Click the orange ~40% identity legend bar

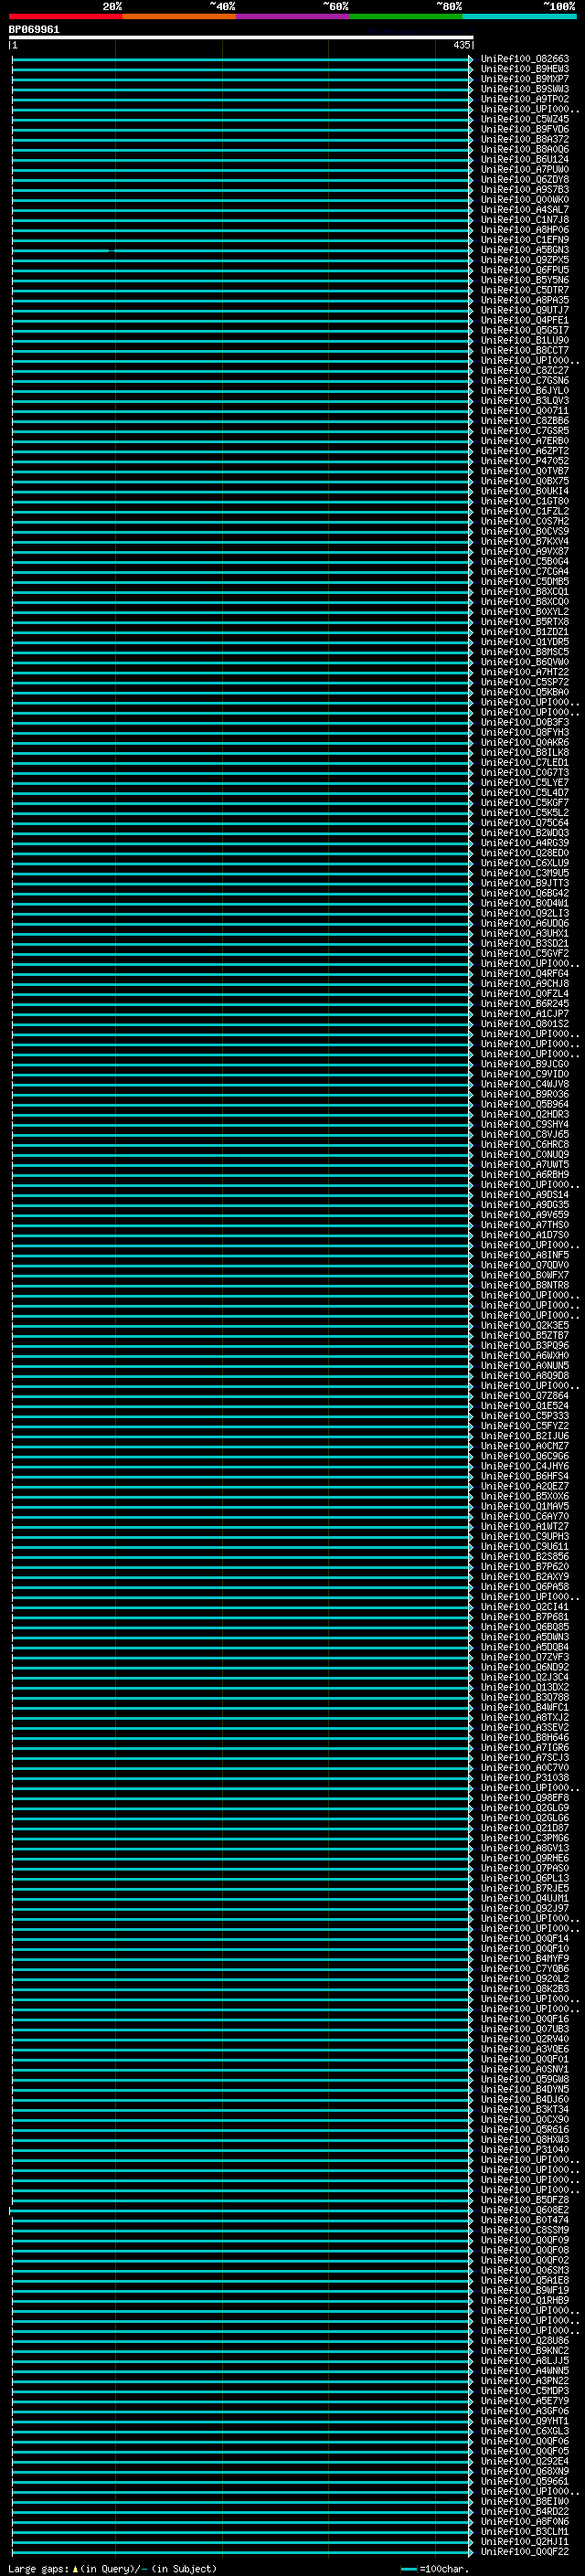coord(179,16)
